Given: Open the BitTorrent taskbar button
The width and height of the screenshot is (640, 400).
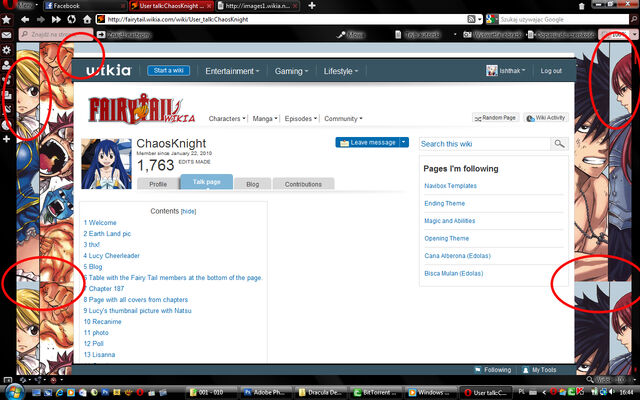Looking at the screenshot, I should coord(376,392).
